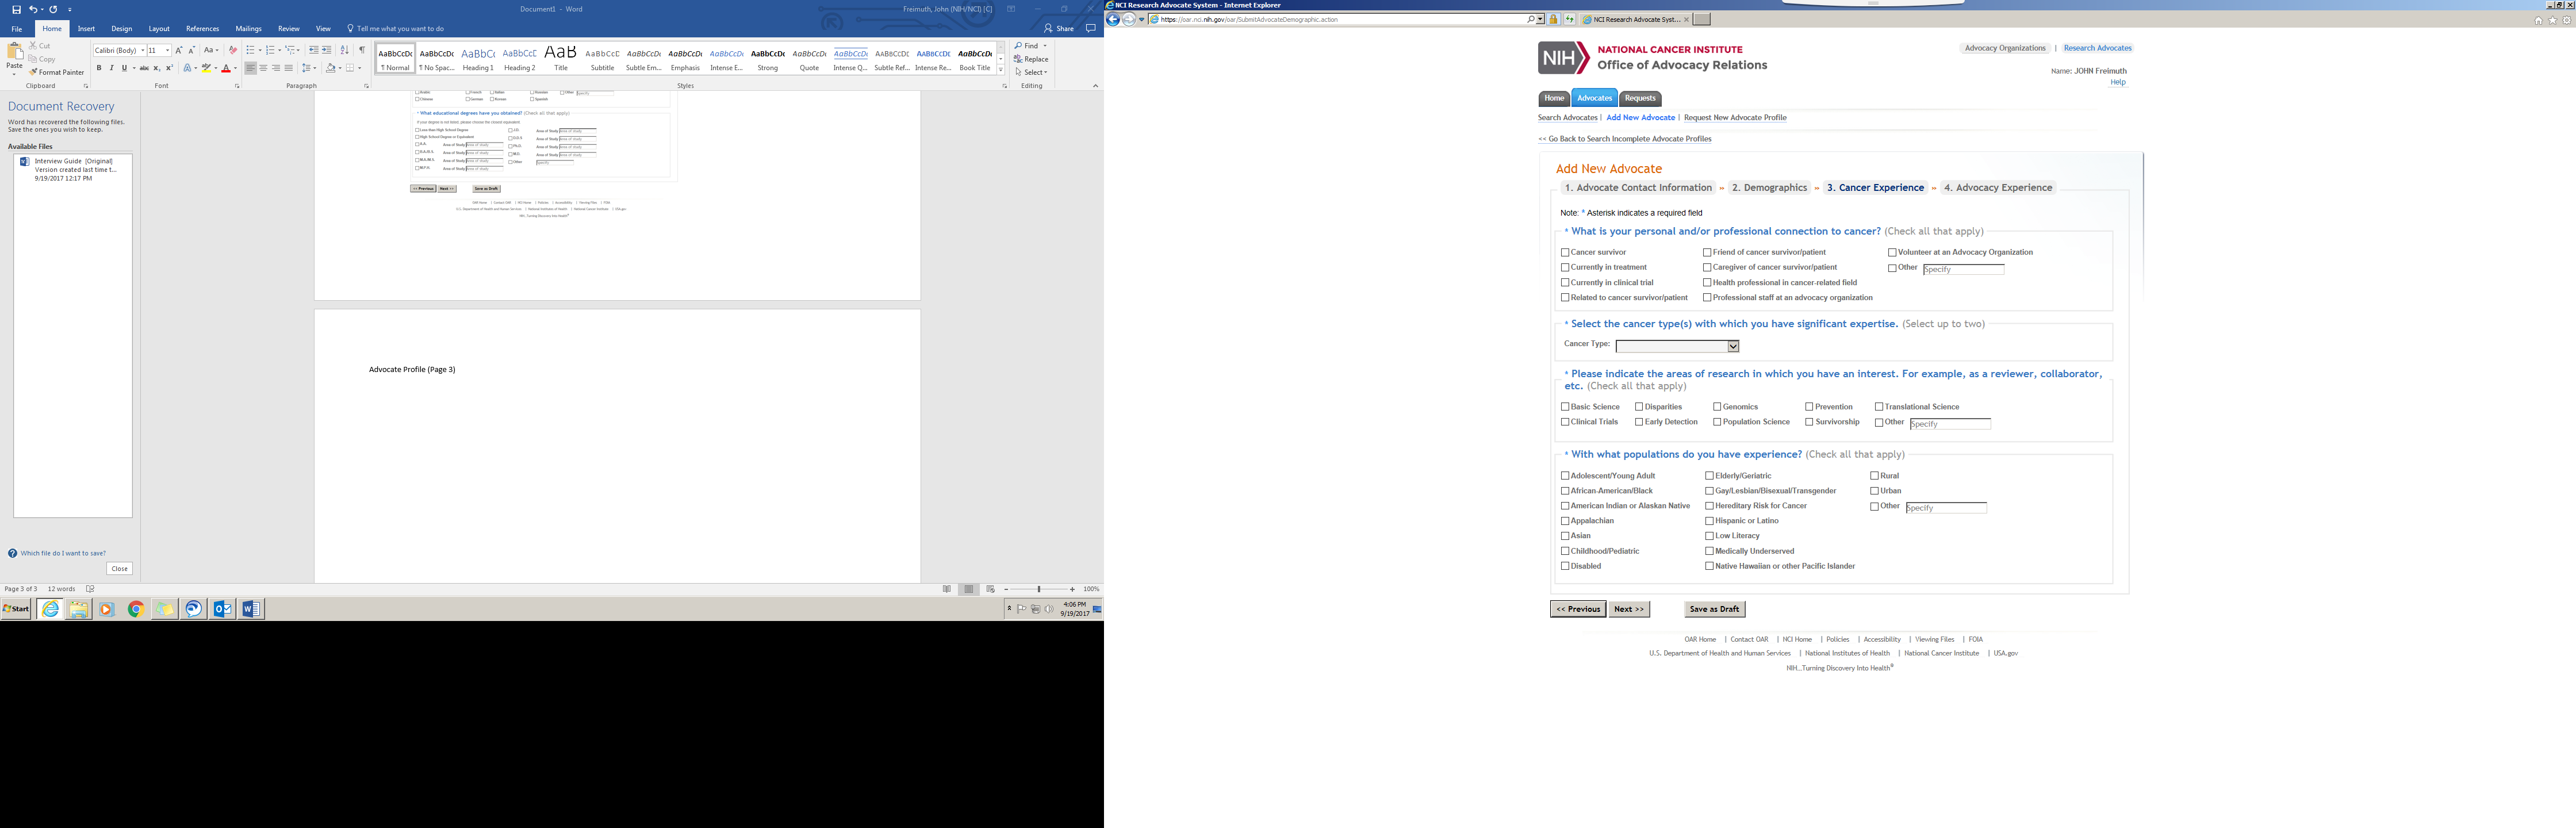Toggle bold formatting in Word ribbon

click(99, 68)
